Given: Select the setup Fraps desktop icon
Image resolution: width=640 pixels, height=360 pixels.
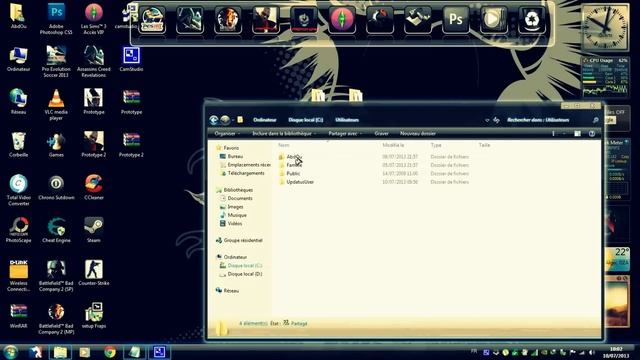Looking at the screenshot, I should tap(93, 316).
